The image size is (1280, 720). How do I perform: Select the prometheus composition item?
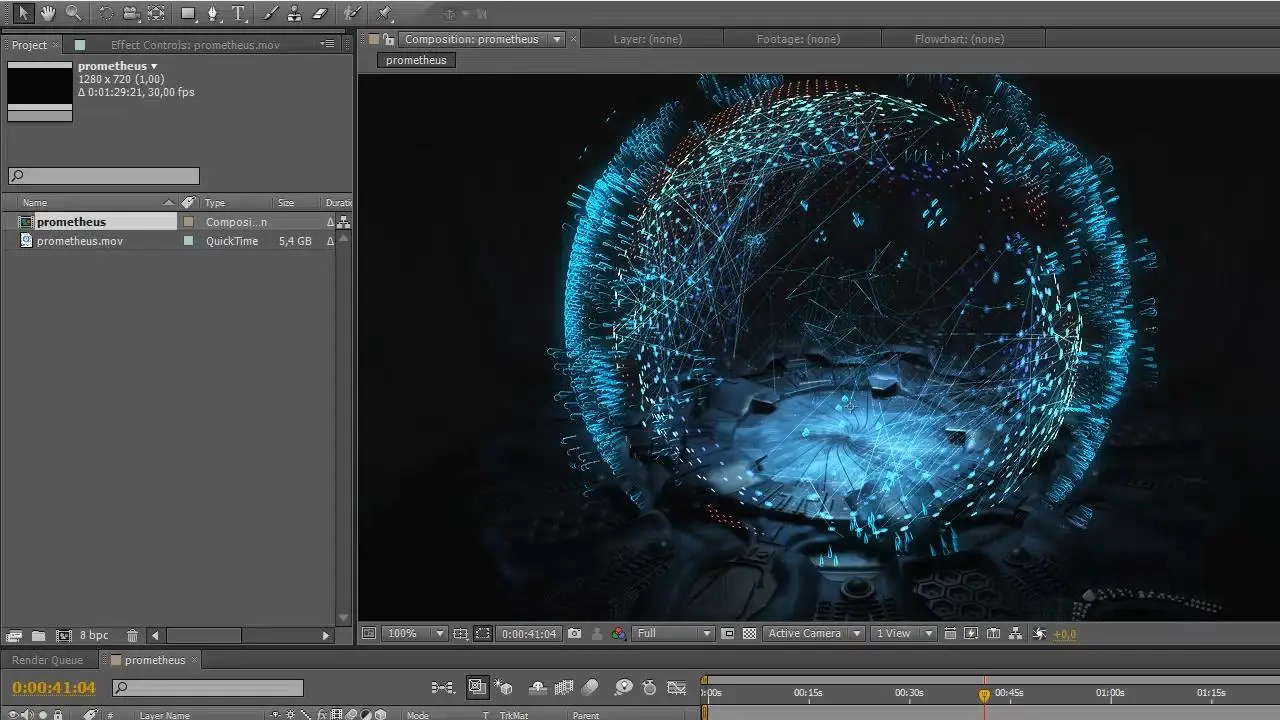(x=71, y=222)
